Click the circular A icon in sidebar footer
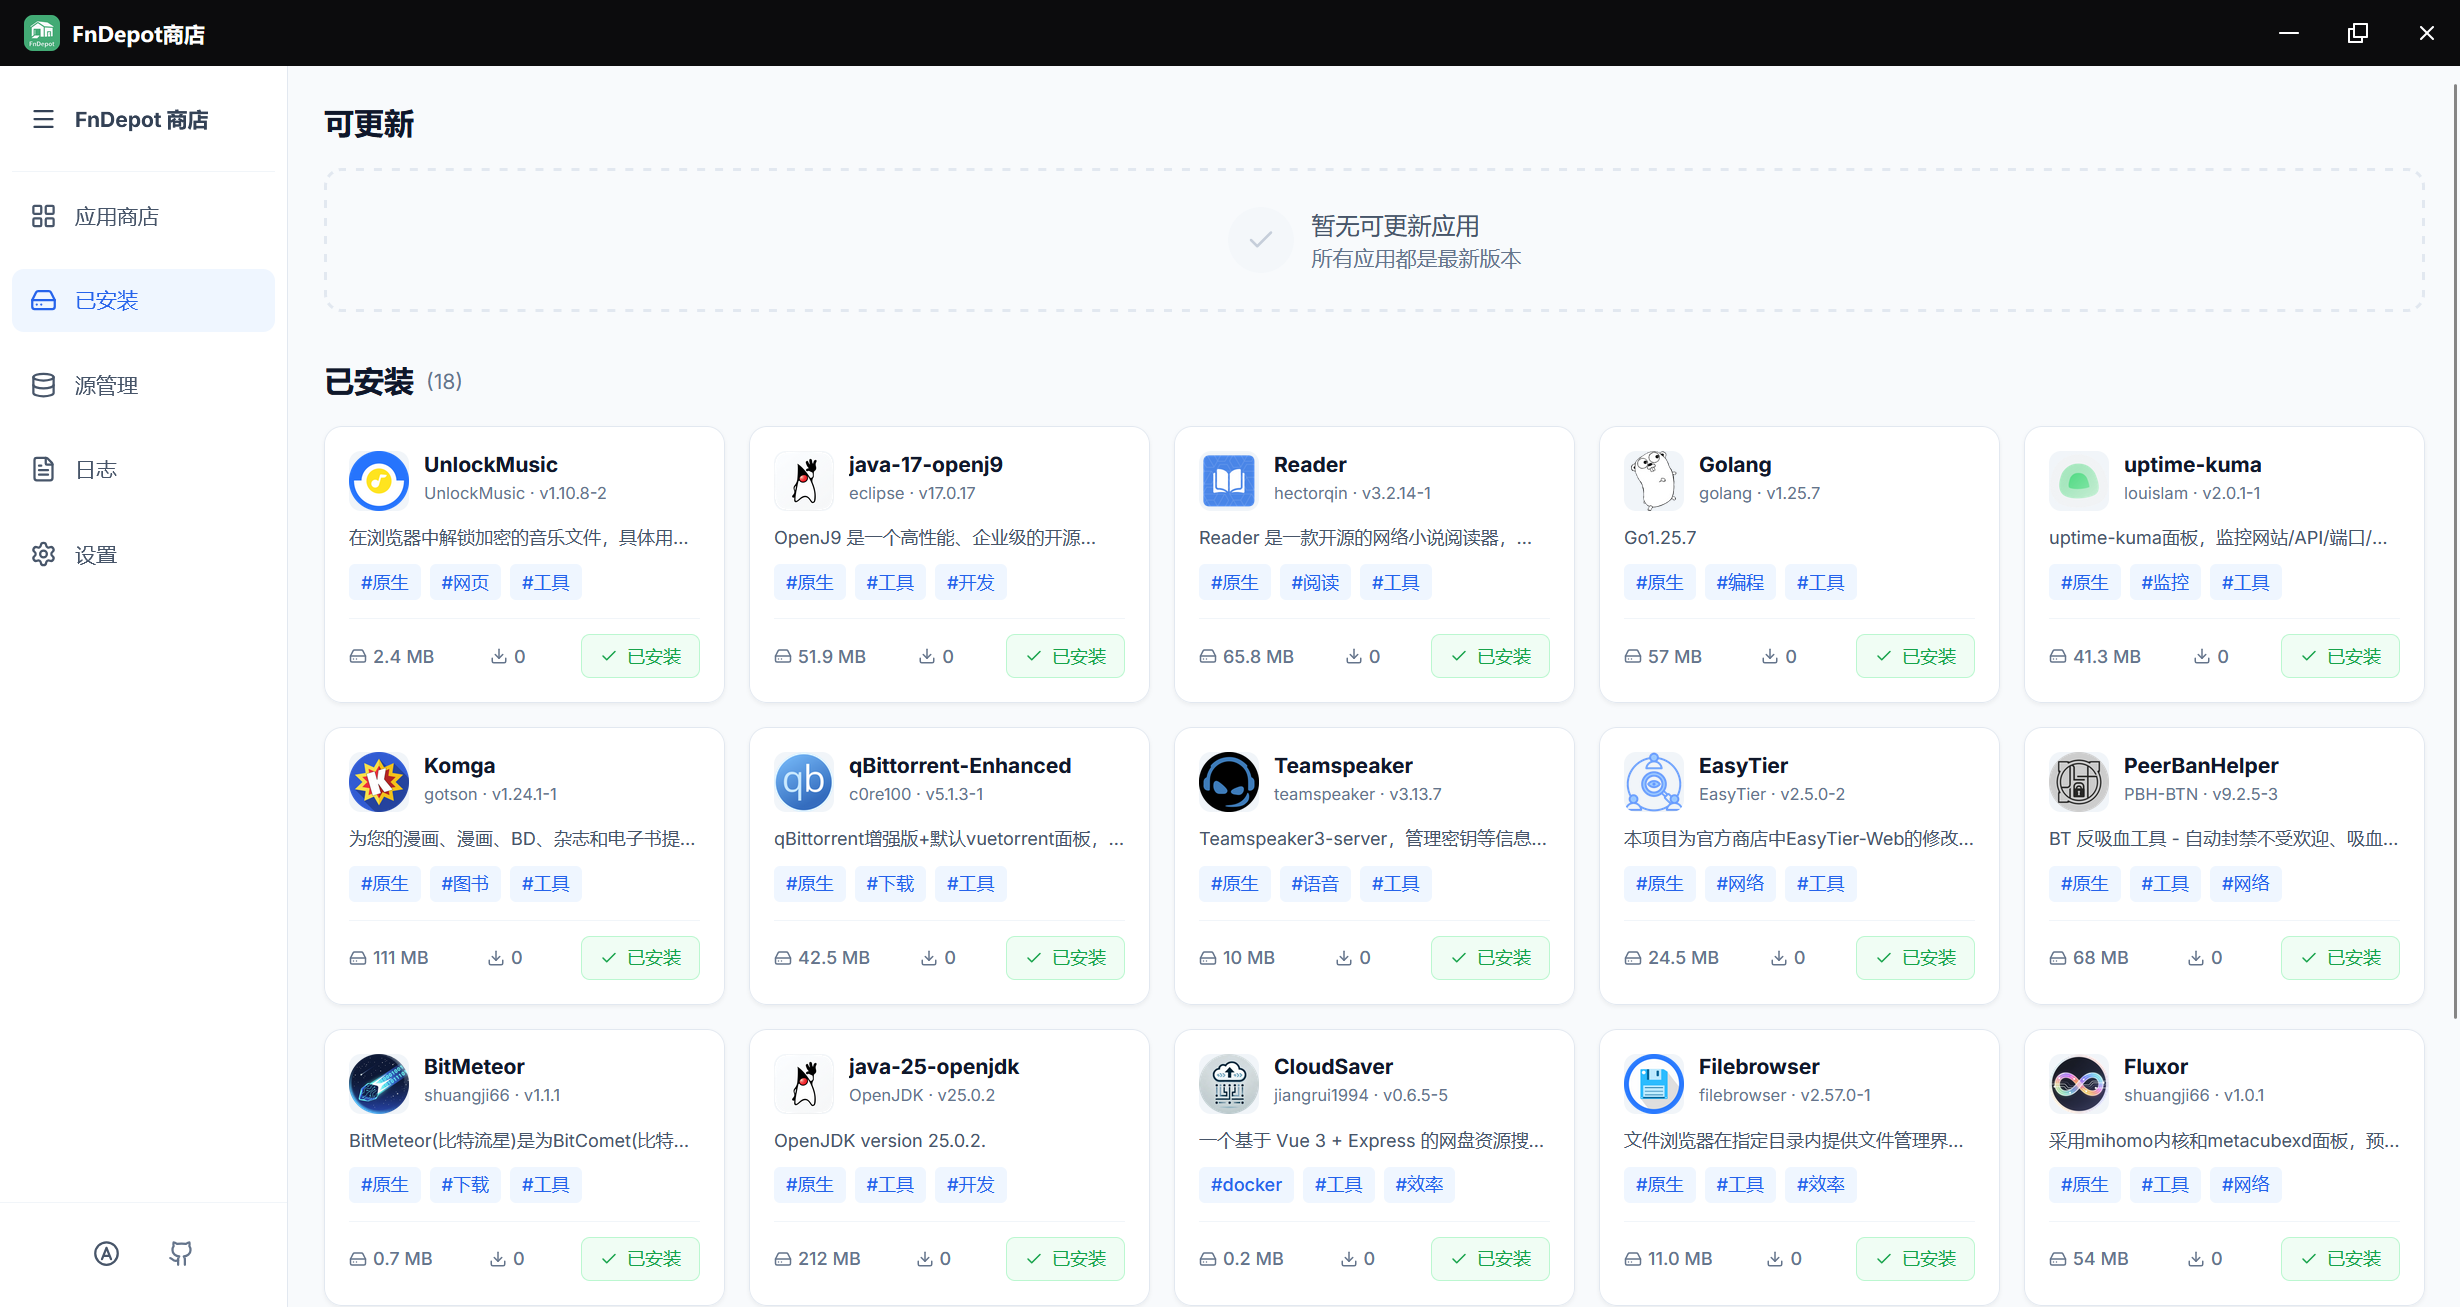Screen dimensions: 2460x1307 106,1253
